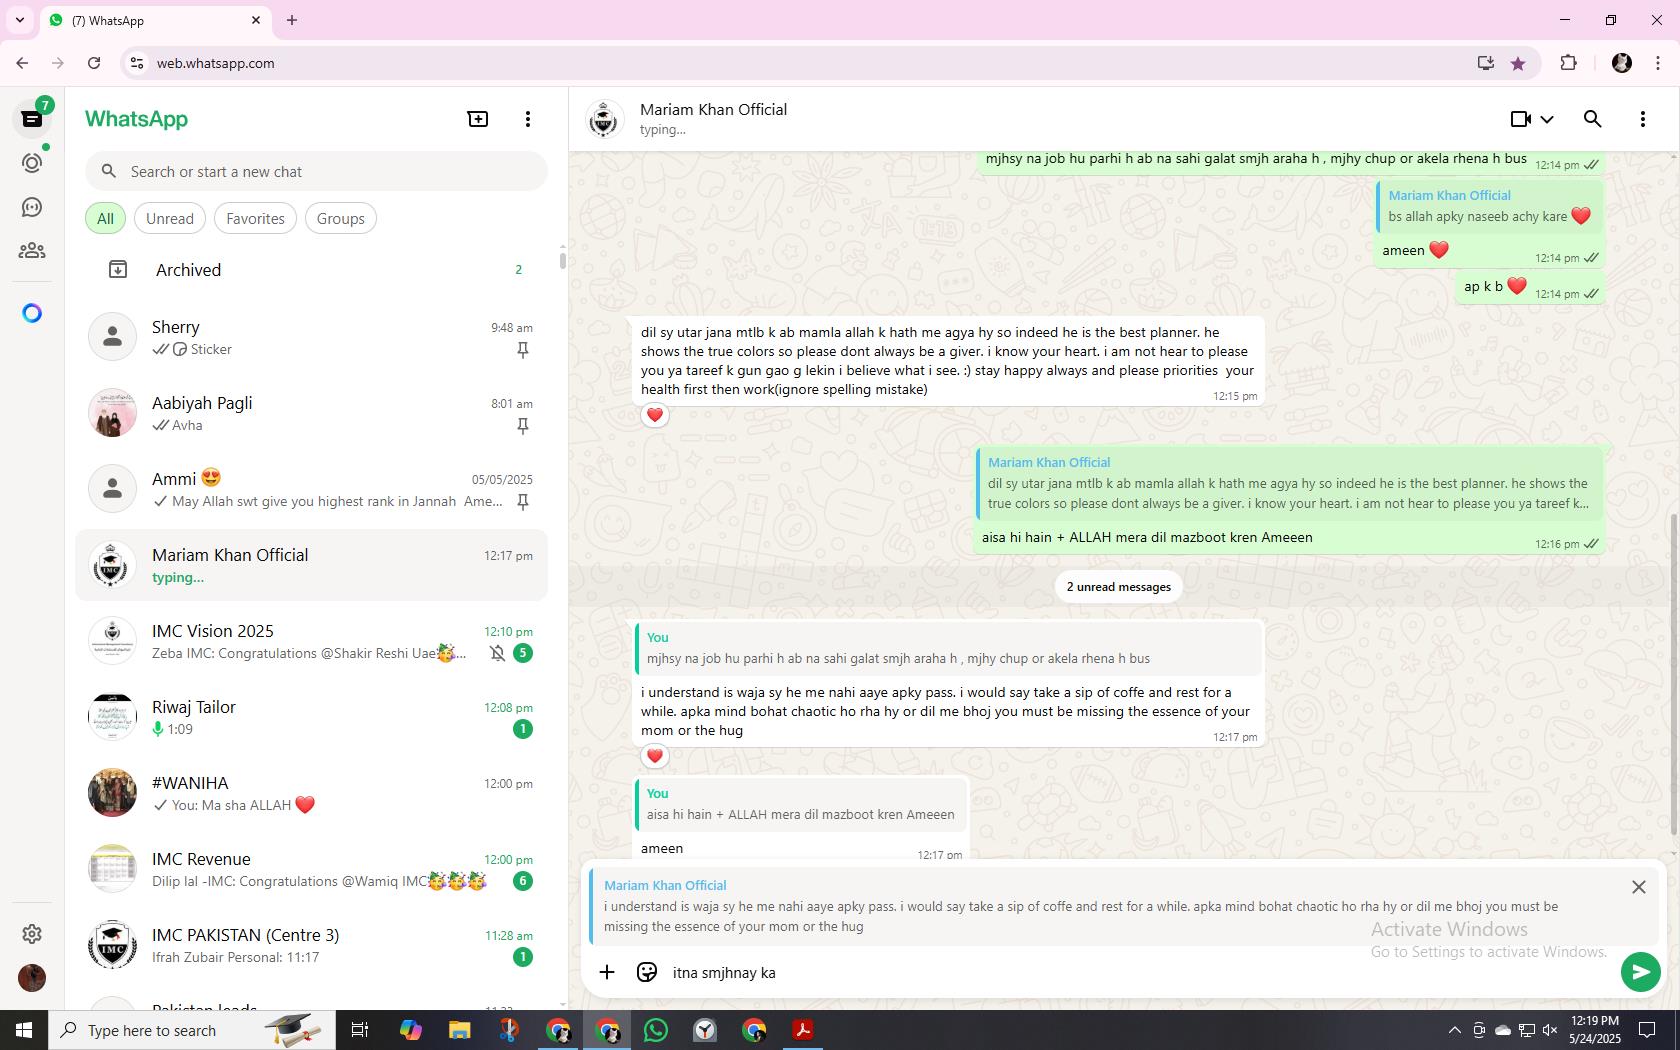Open the emoji and sticker picker
Image resolution: width=1680 pixels, height=1050 pixels.
(647, 972)
